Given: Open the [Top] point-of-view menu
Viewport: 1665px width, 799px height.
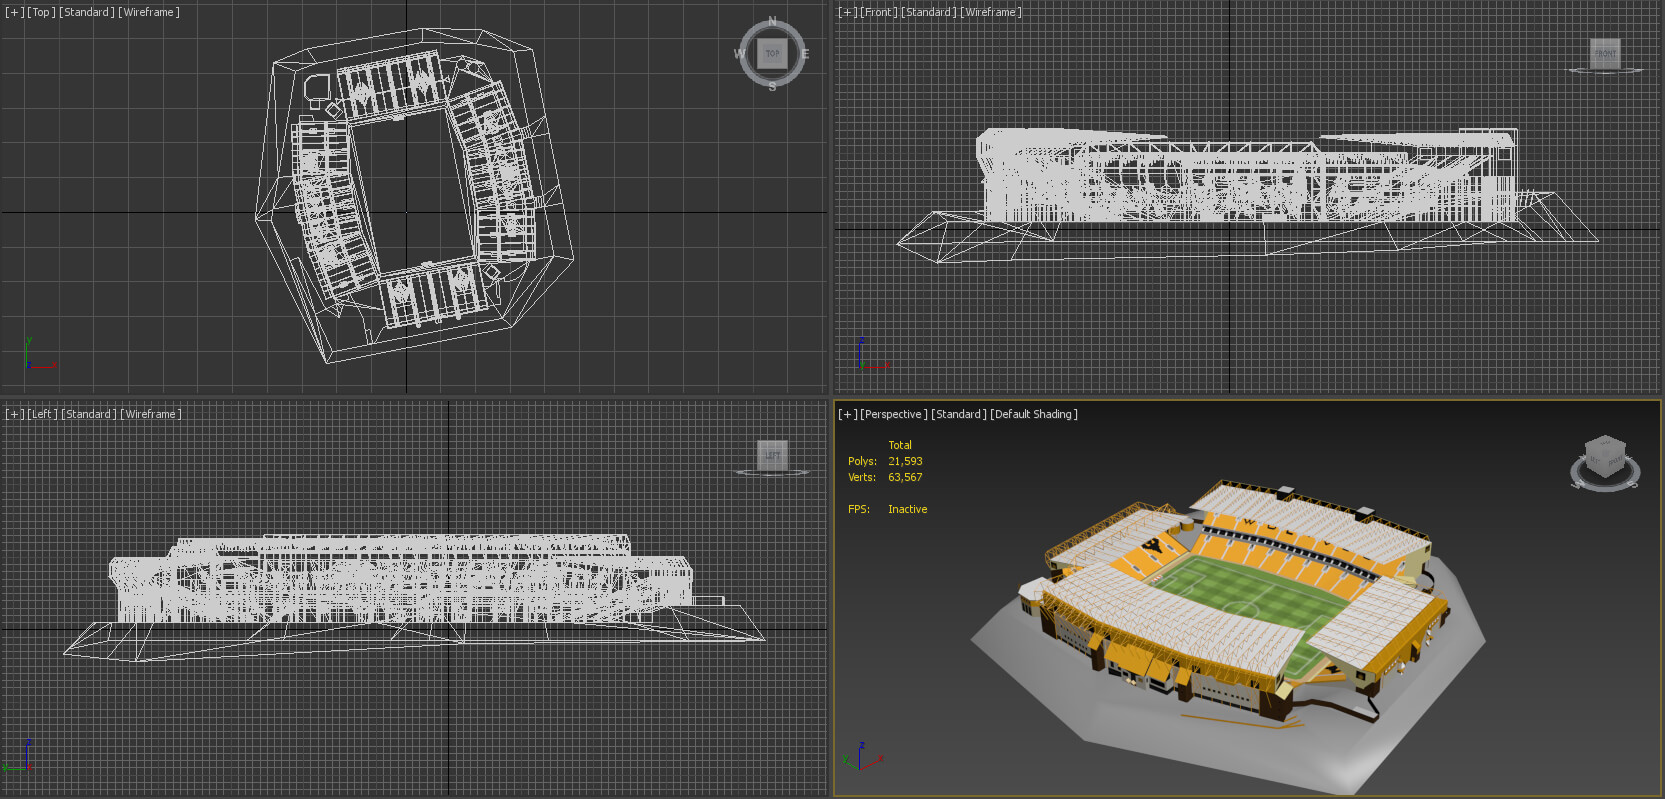Looking at the screenshot, I should pyautogui.click(x=41, y=12).
